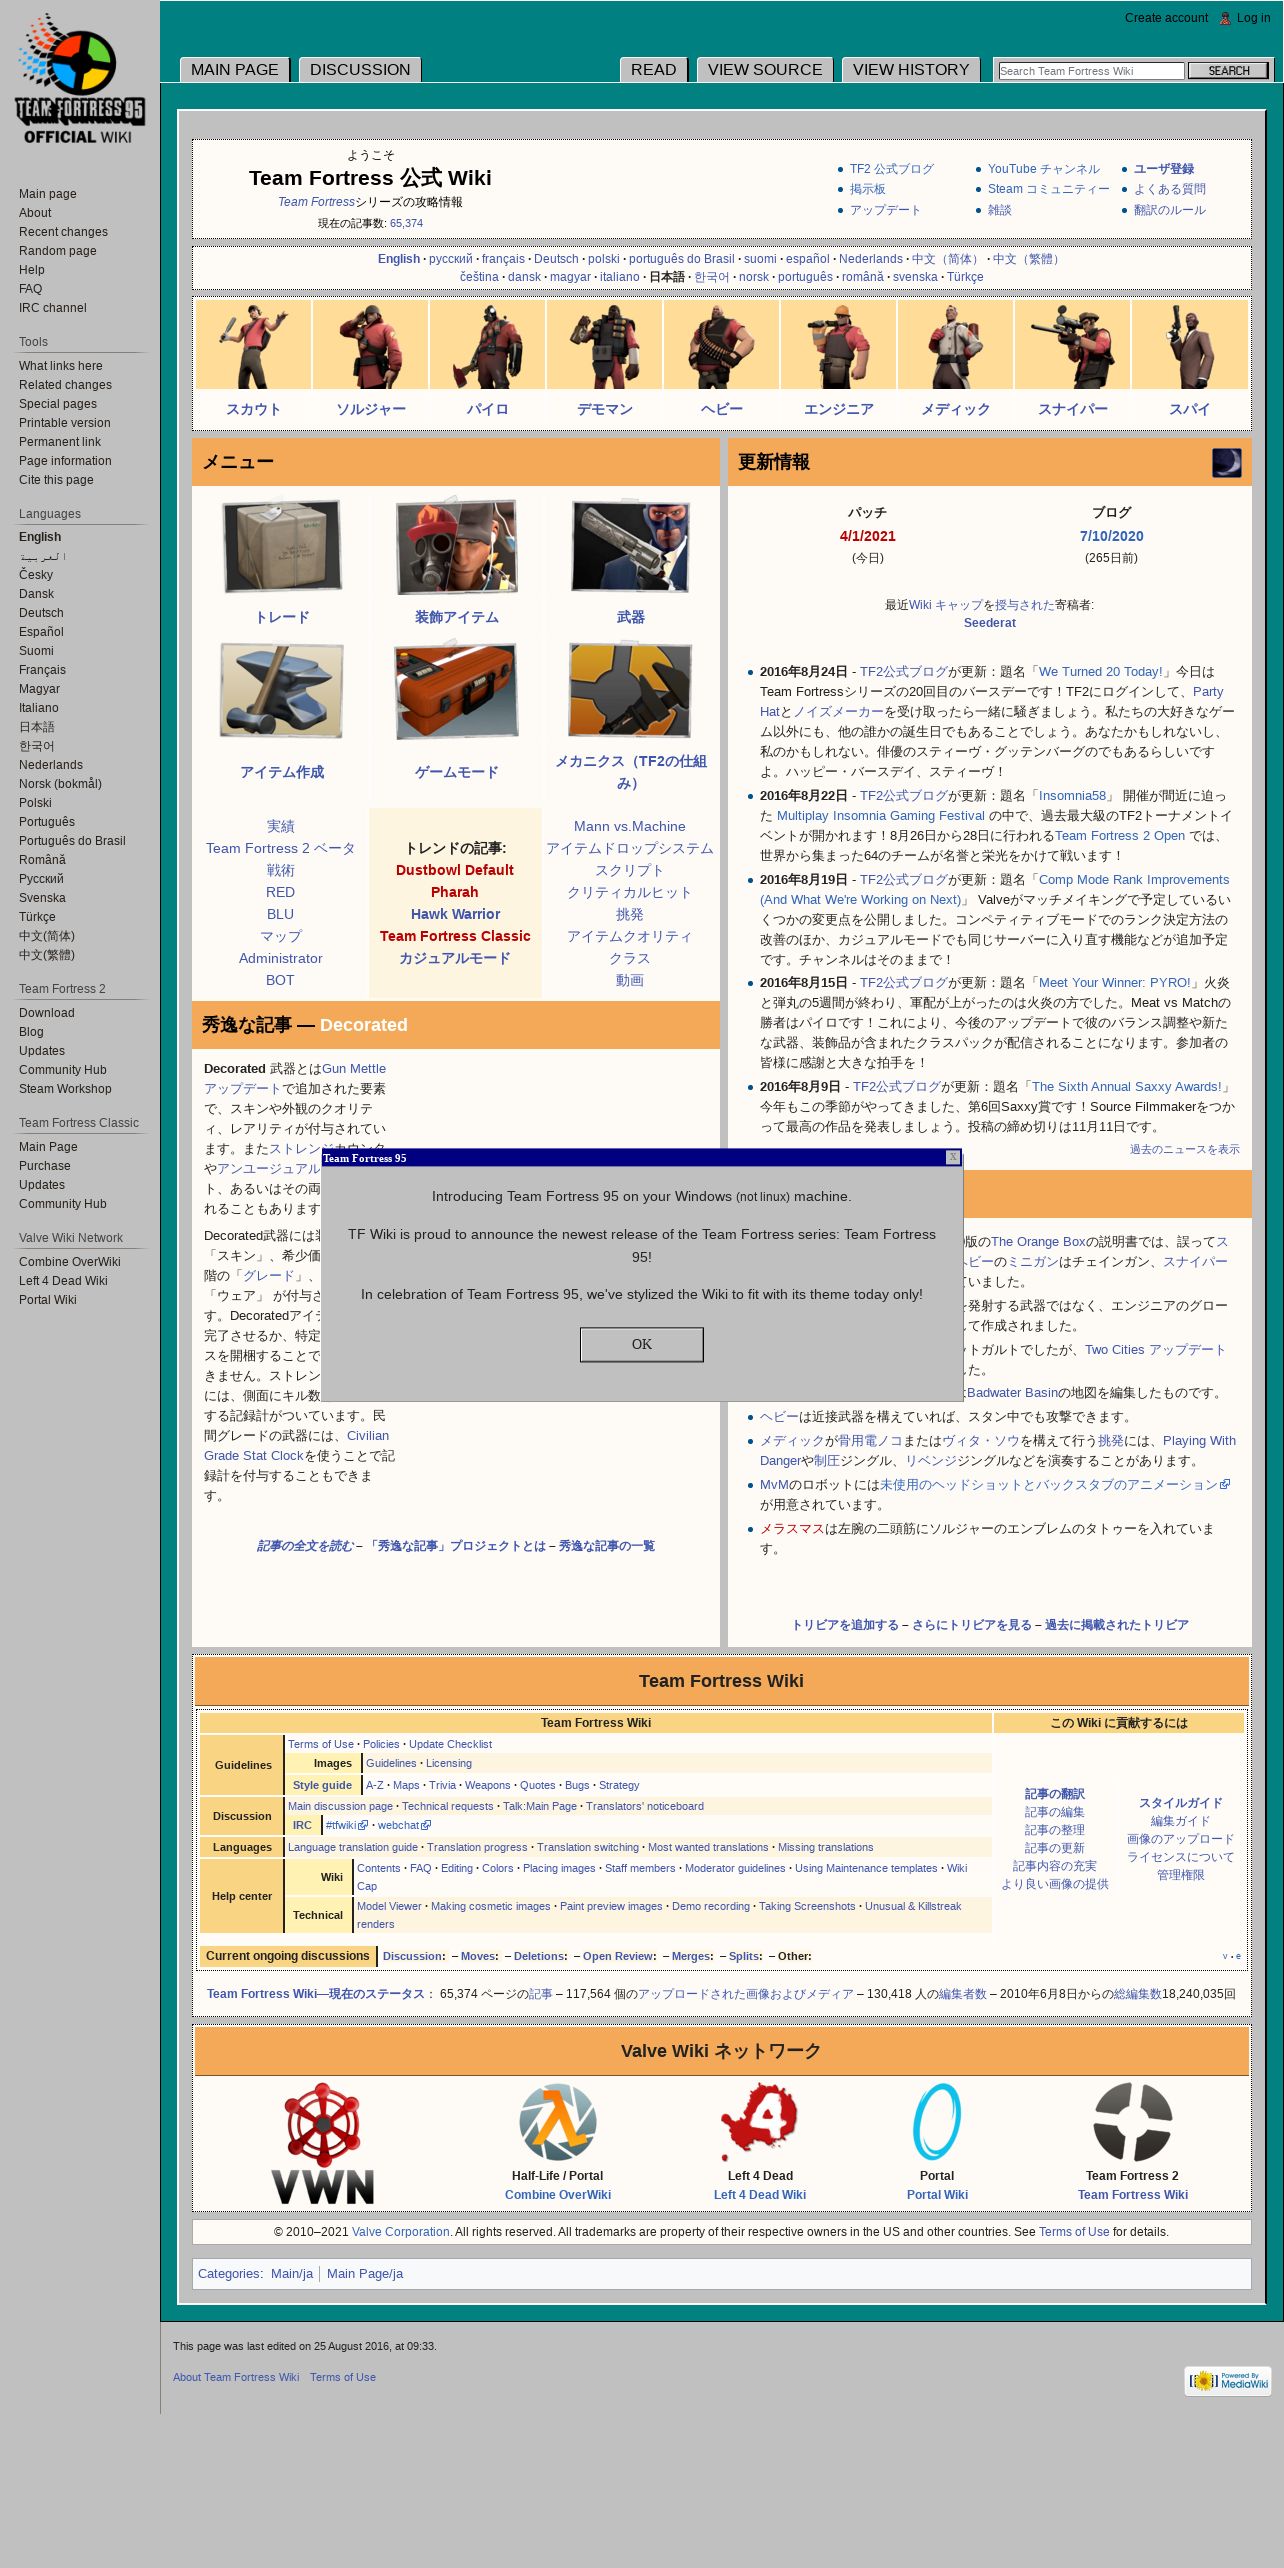Open the Engineer class portrait

[x=838, y=345]
